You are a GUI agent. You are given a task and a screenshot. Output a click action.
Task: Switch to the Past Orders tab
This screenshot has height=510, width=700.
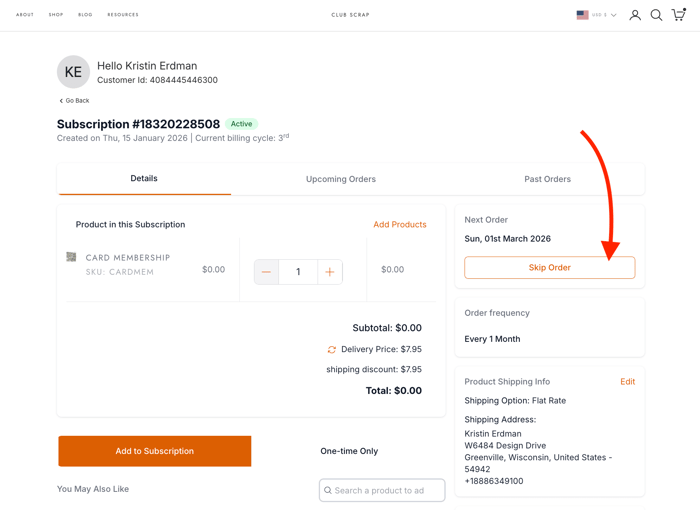[x=547, y=179]
